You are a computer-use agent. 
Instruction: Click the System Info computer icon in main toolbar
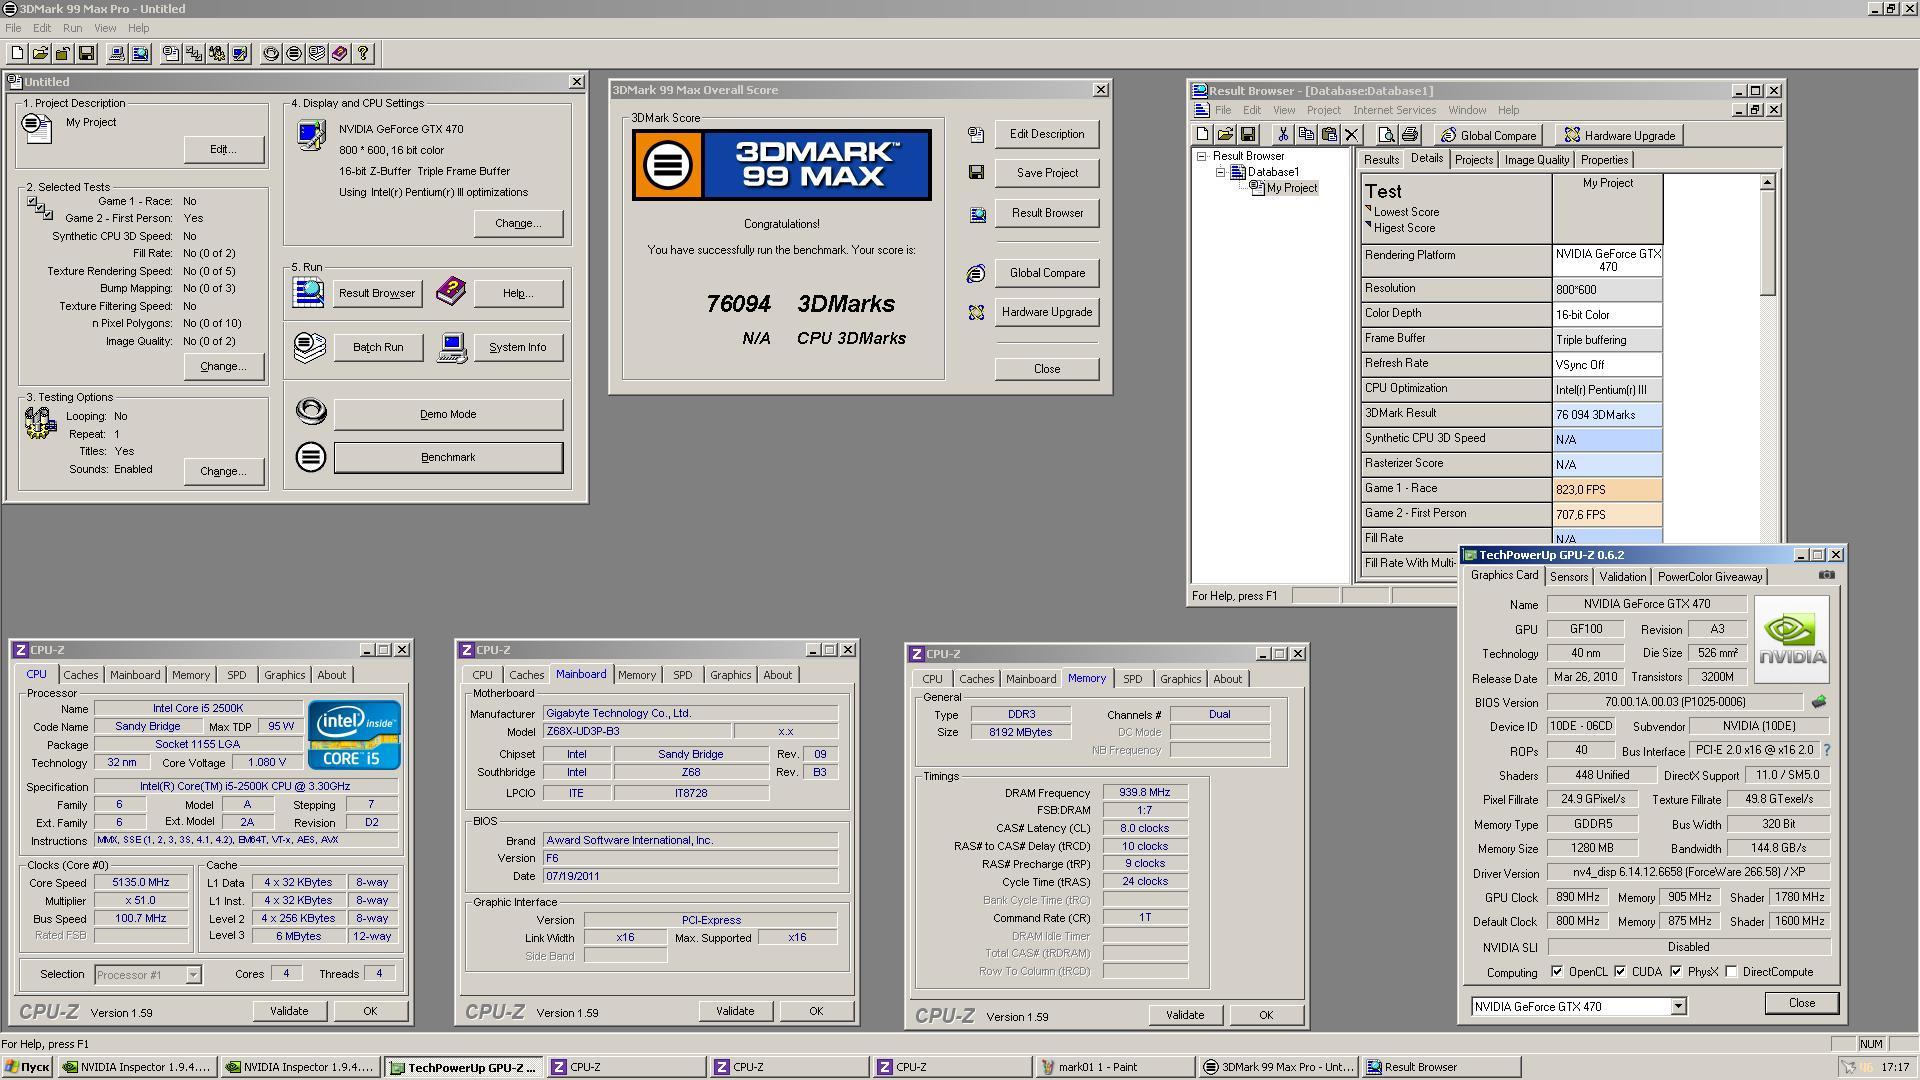point(117,54)
